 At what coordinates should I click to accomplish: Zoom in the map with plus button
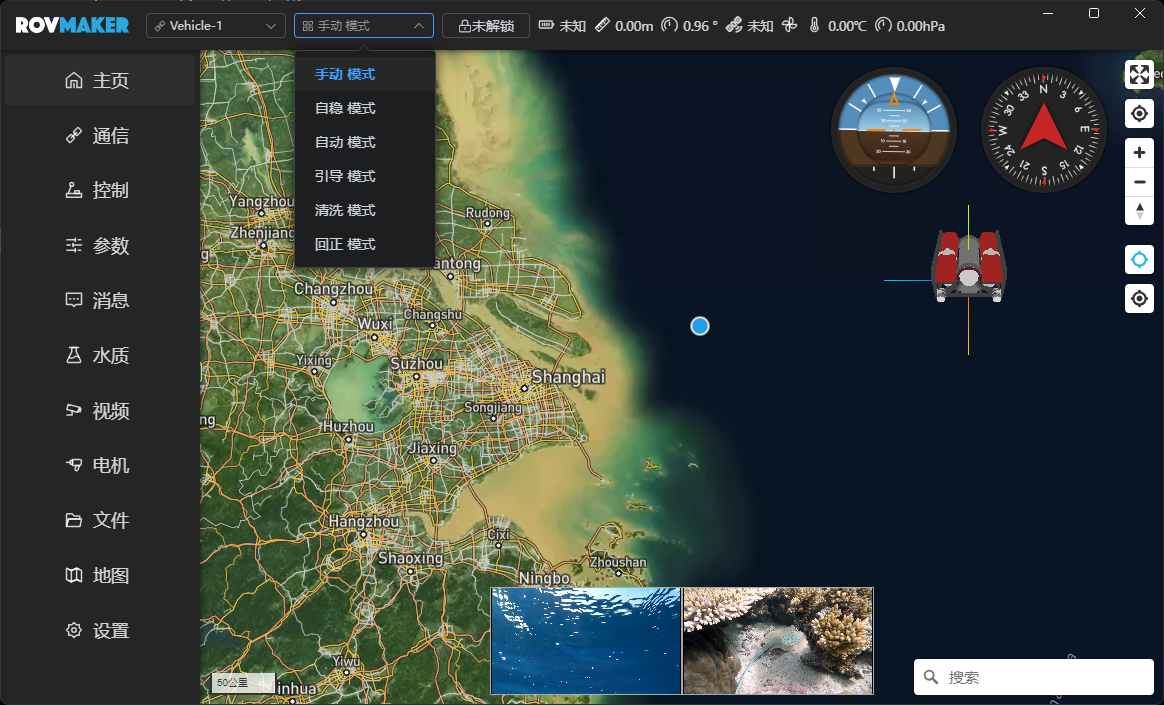(1139, 153)
